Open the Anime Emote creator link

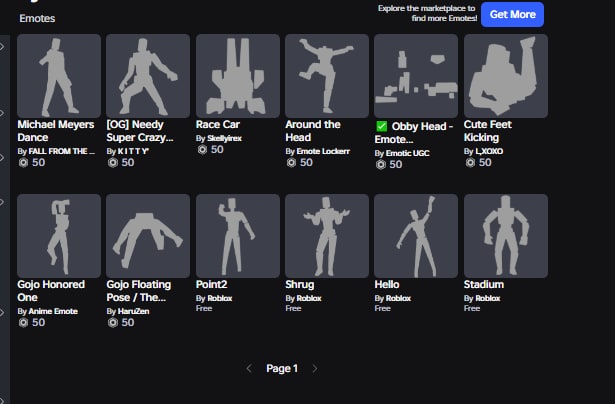(53, 311)
